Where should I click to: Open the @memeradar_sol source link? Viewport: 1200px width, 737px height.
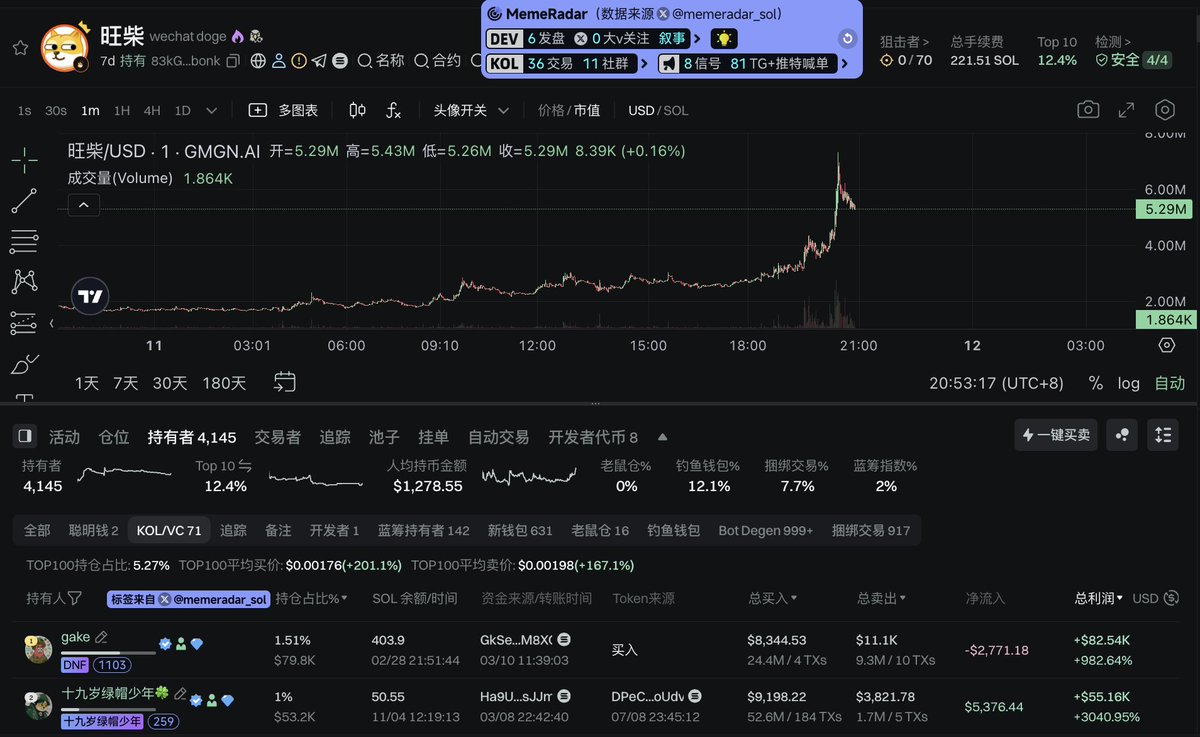coord(729,14)
